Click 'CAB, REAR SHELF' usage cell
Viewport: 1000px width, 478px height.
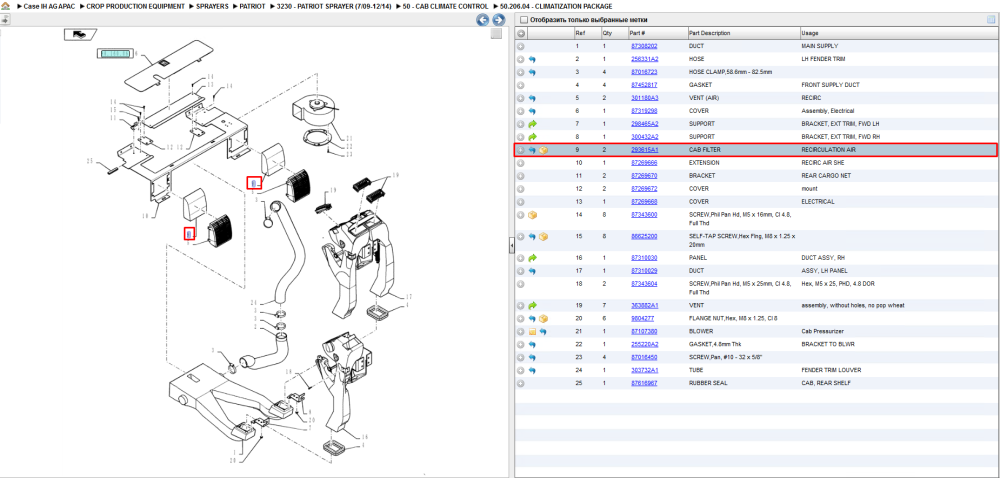(826, 383)
